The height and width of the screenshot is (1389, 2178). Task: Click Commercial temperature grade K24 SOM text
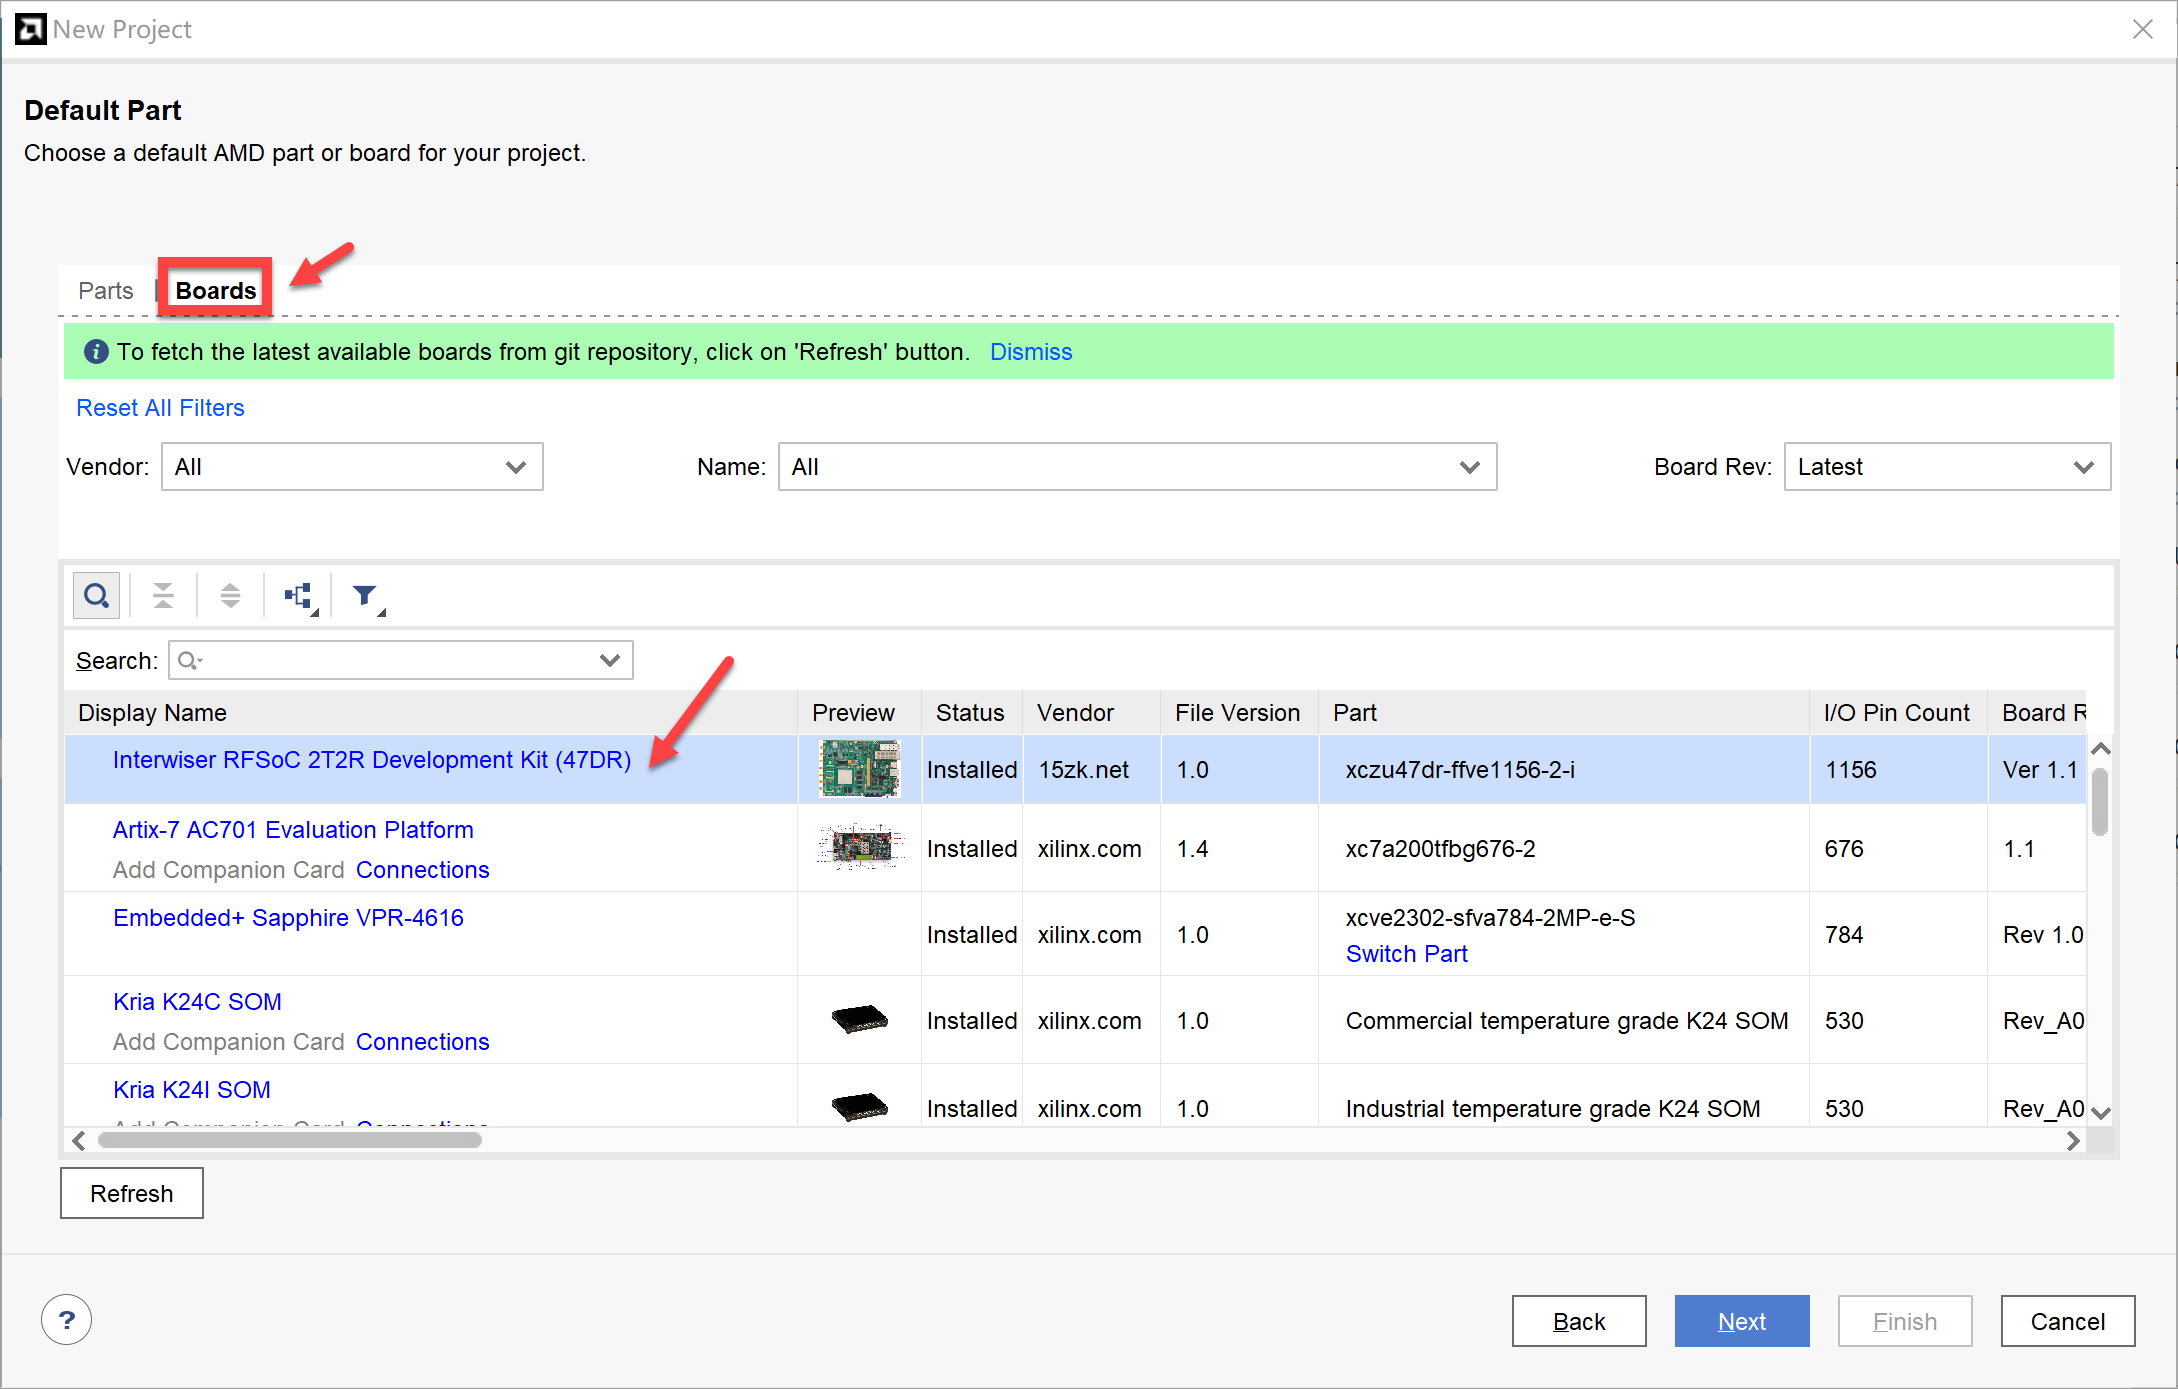coord(1567,1021)
